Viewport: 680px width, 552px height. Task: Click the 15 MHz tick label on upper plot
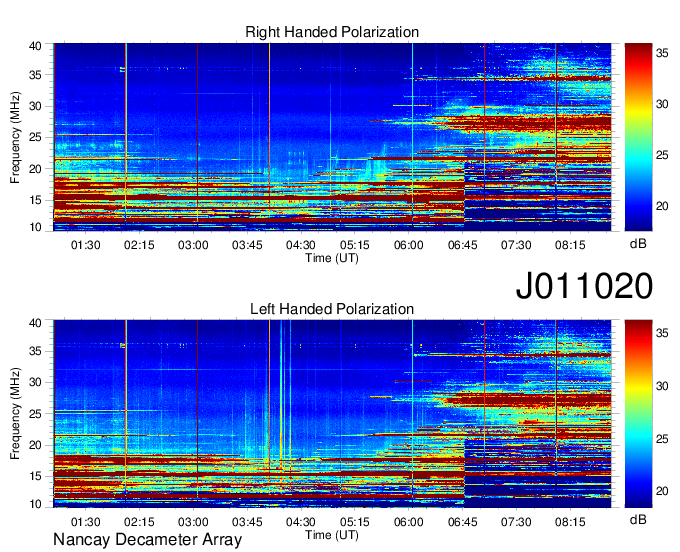[35, 200]
